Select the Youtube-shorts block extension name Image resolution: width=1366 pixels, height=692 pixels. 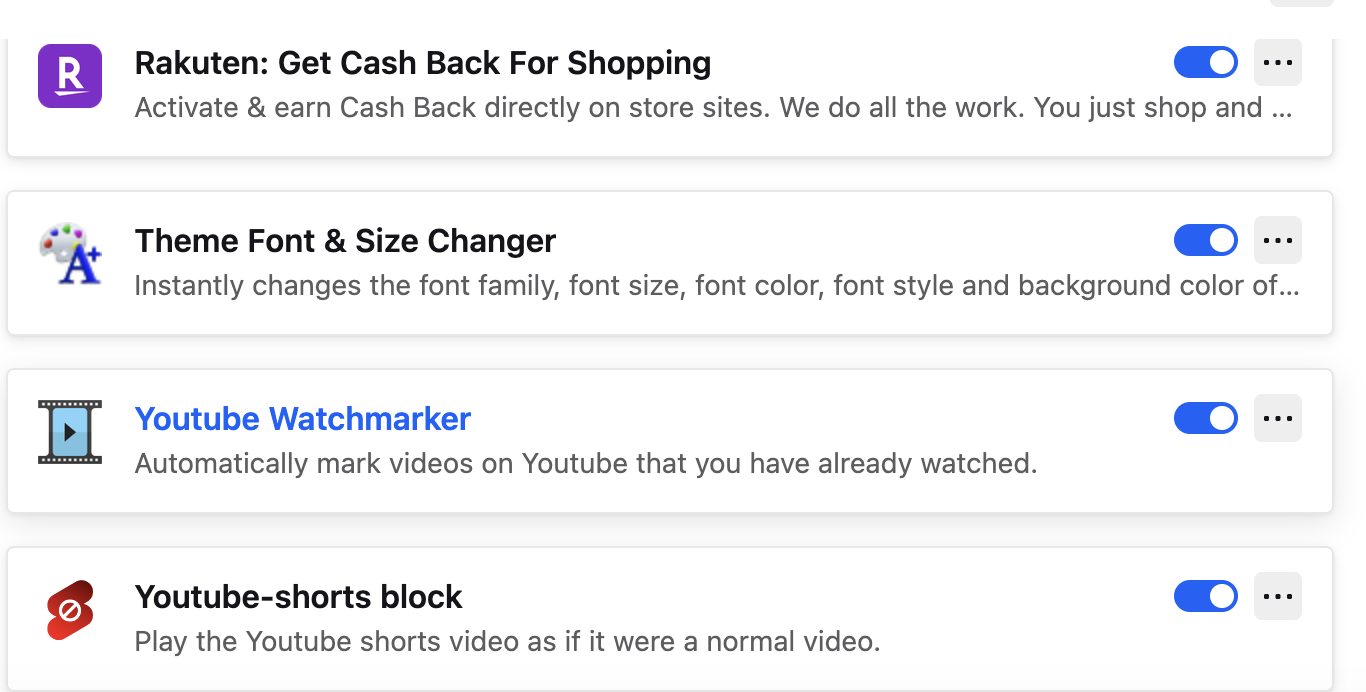tap(298, 597)
